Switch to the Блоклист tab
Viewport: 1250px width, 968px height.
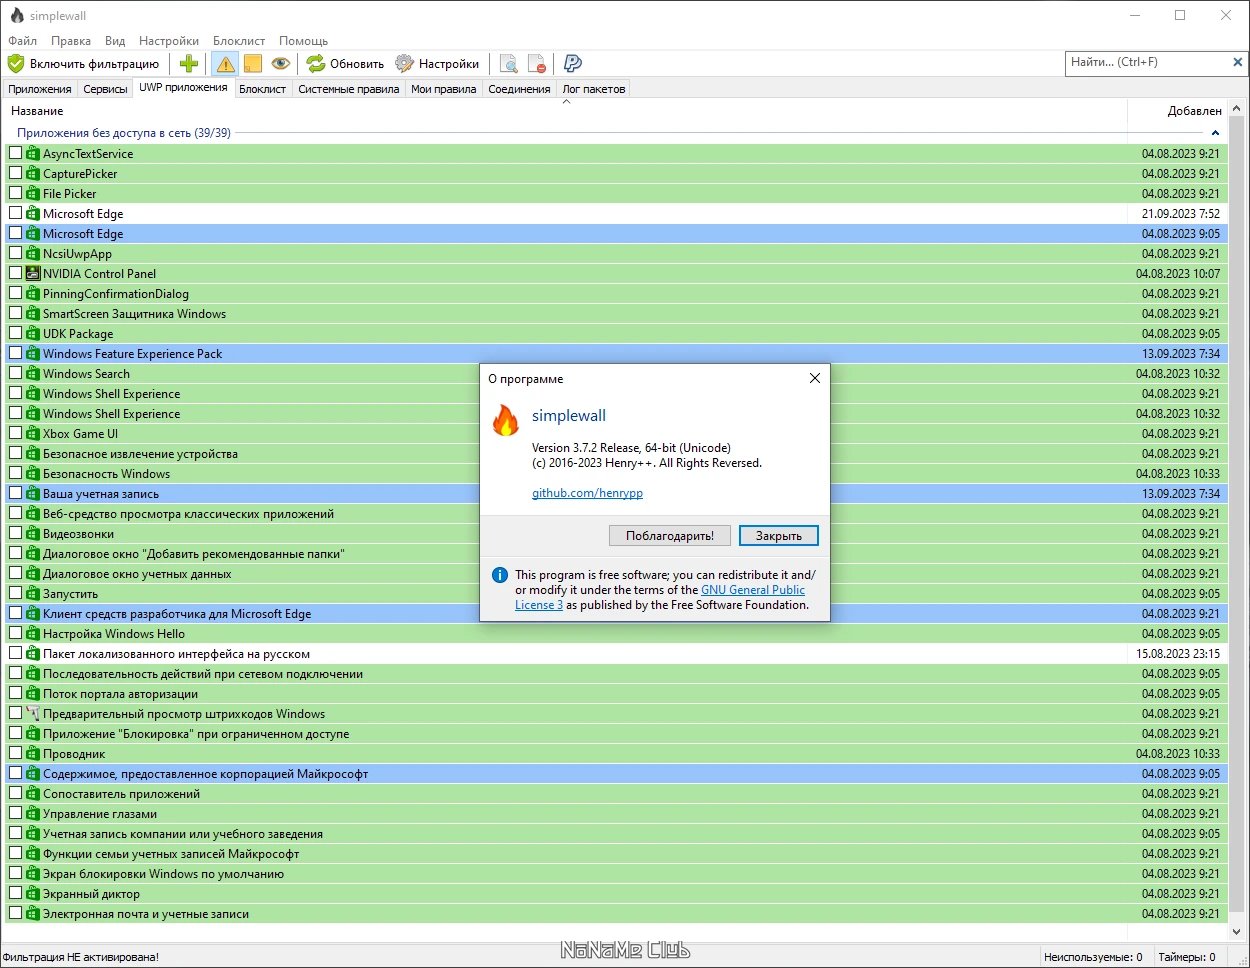[263, 89]
